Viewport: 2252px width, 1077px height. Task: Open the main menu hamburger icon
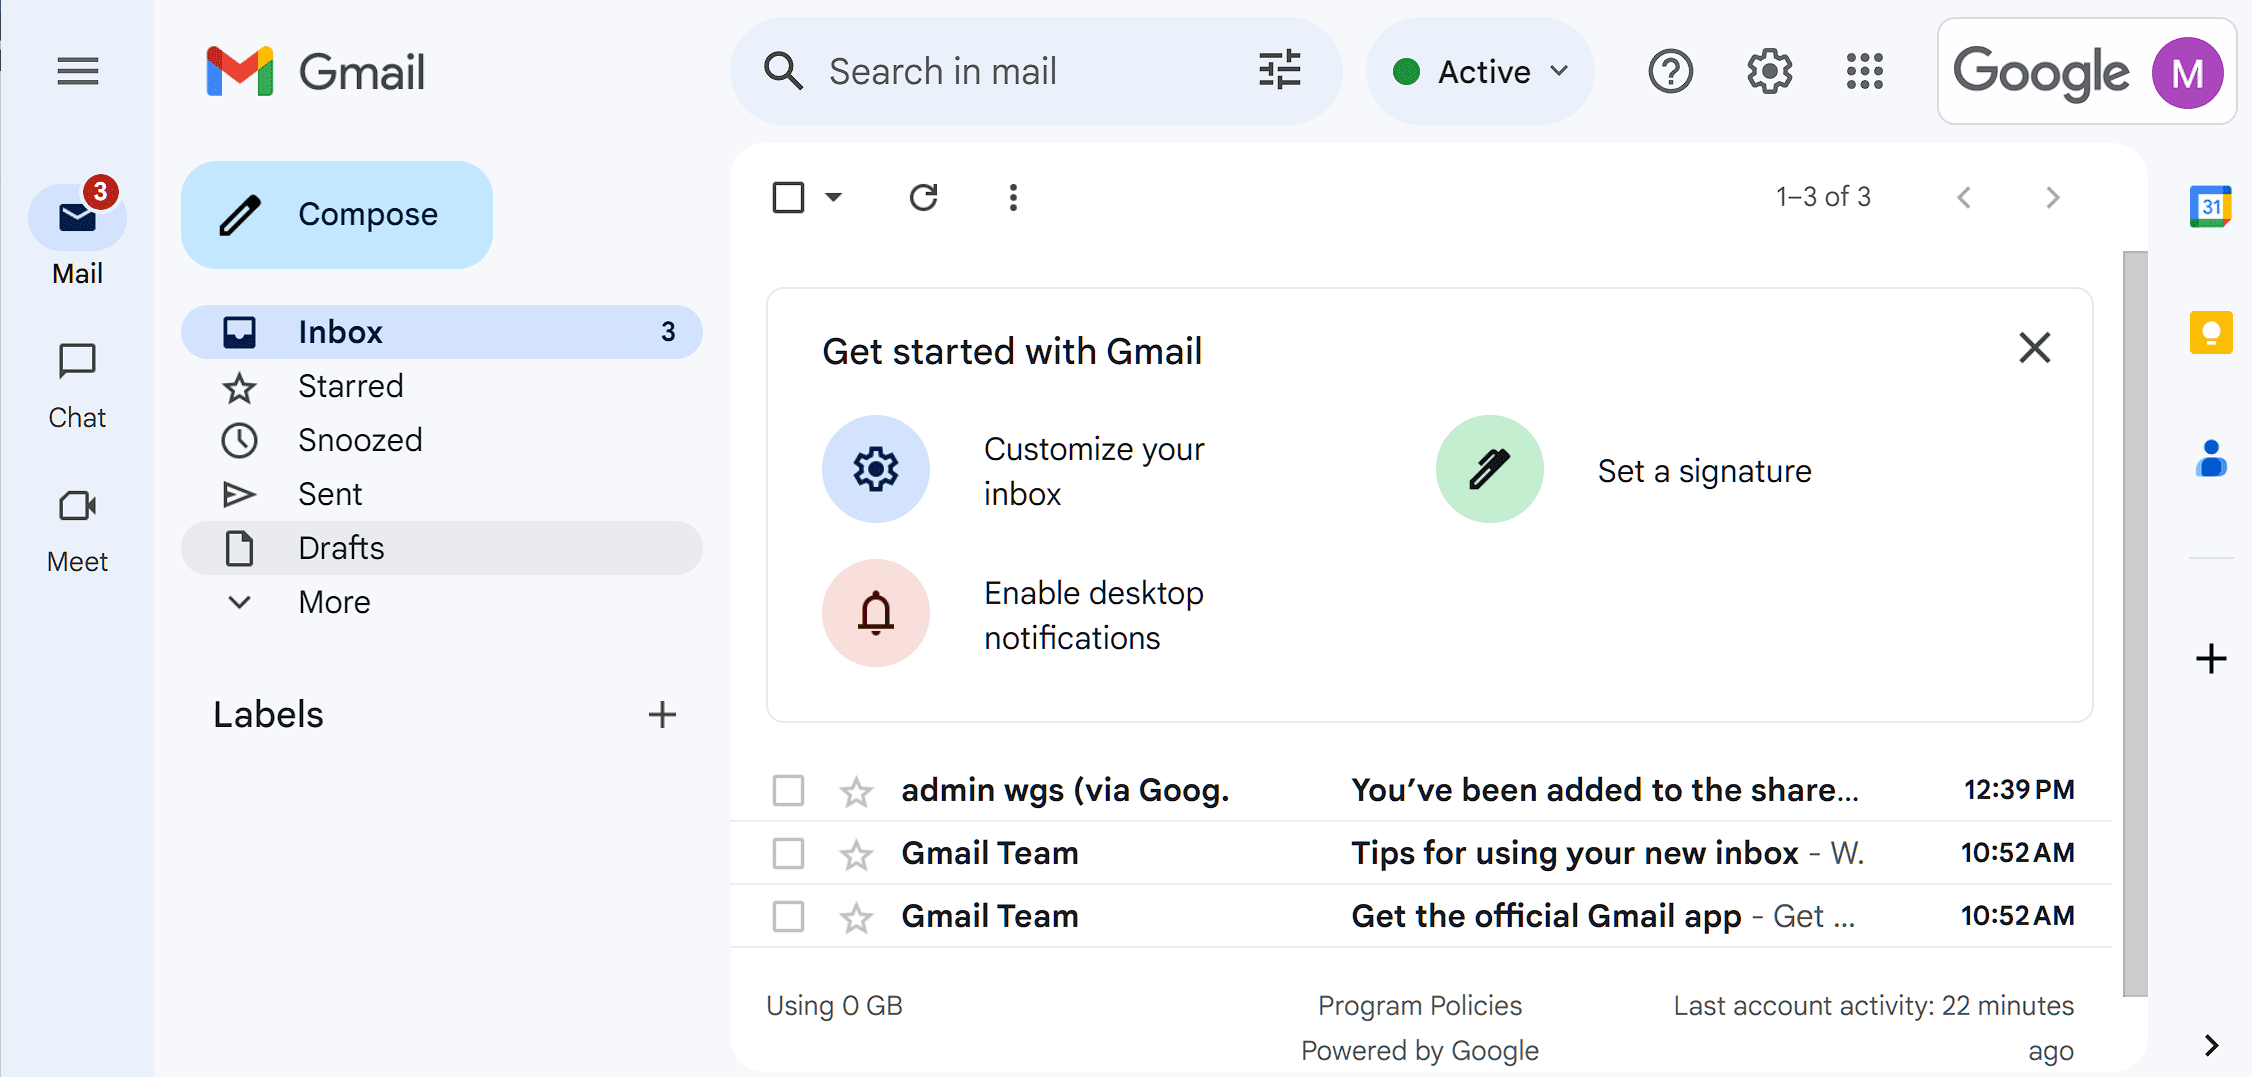coord(77,71)
